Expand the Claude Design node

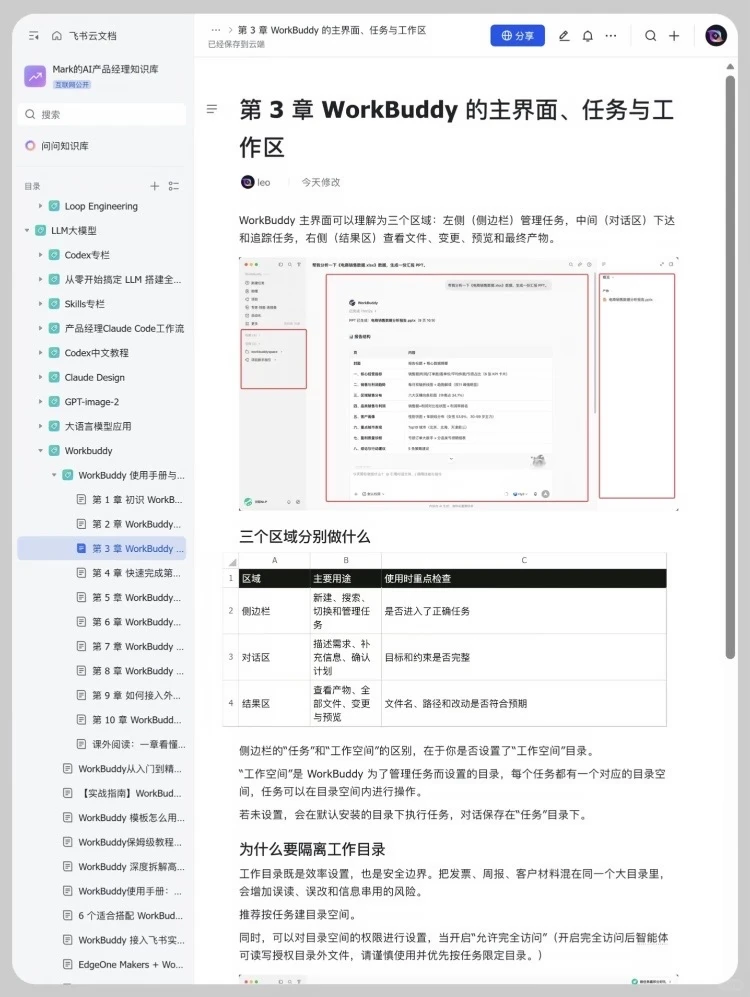[40, 377]
